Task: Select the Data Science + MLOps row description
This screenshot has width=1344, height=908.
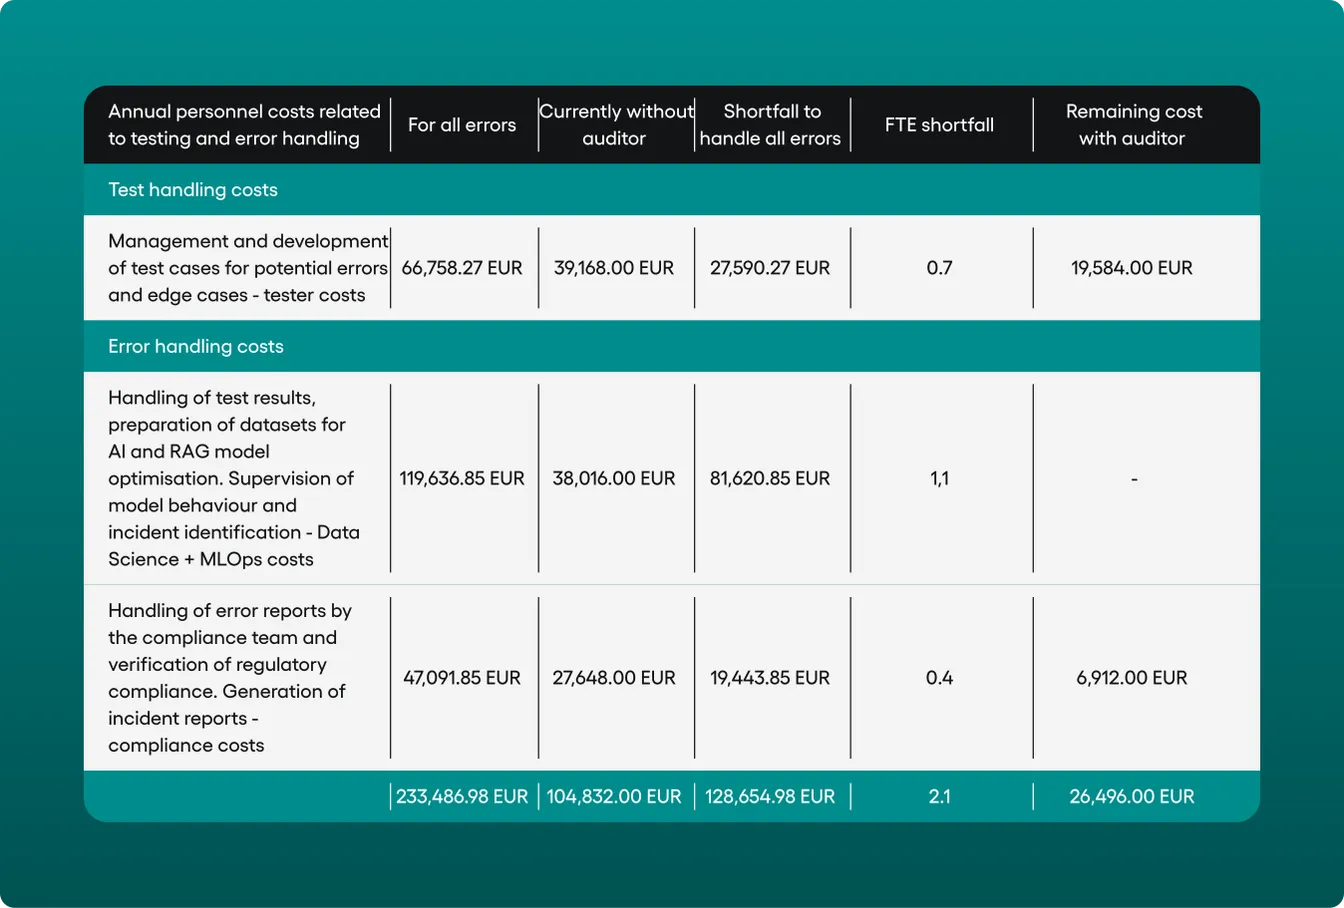Action: (x=234, y=479)
